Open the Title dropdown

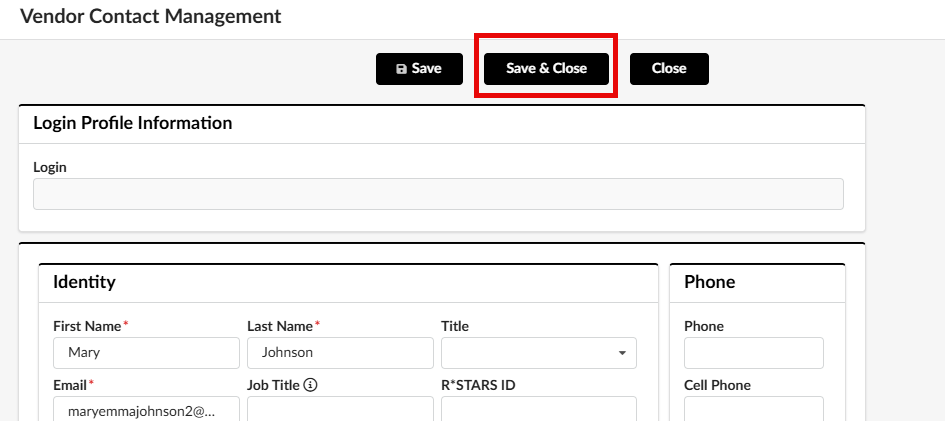[539, 353]
